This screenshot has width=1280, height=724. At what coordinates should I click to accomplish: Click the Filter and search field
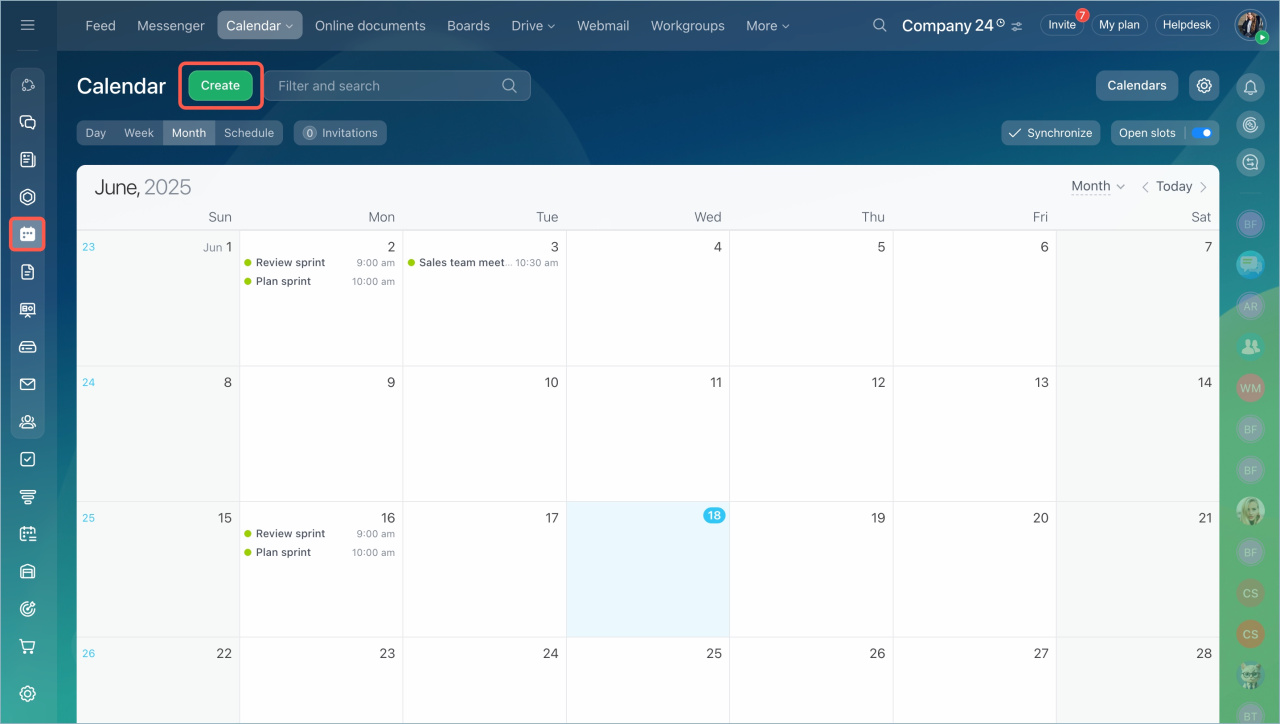click(x=398, y=86)
